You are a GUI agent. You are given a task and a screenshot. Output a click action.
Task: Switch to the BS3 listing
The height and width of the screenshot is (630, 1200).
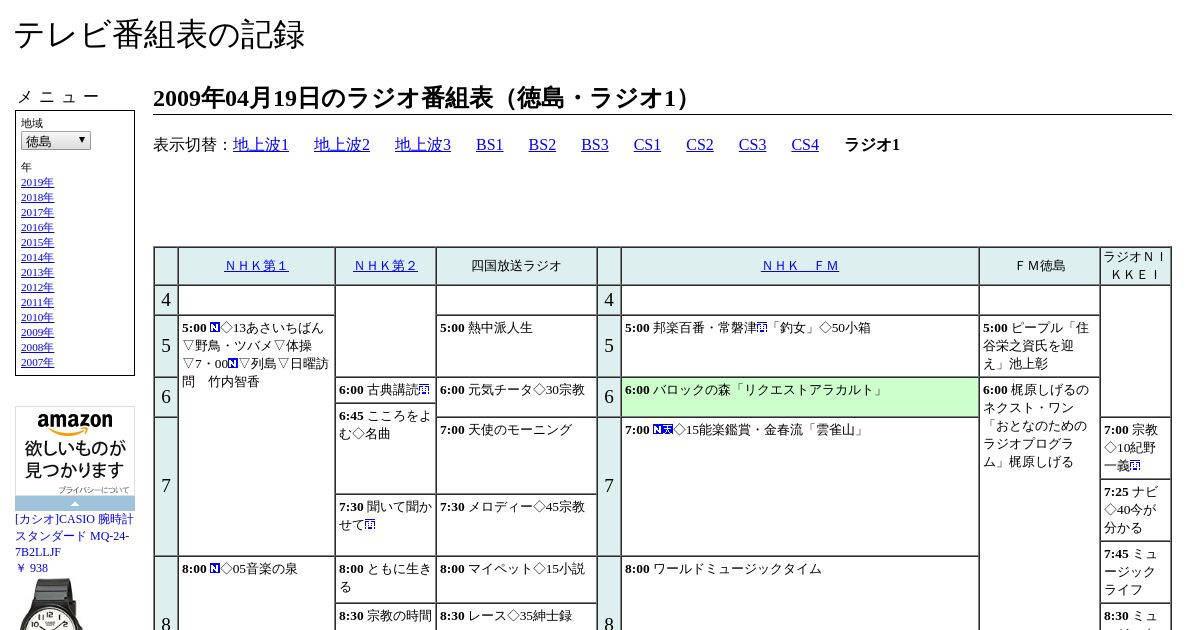pos(595,145)
